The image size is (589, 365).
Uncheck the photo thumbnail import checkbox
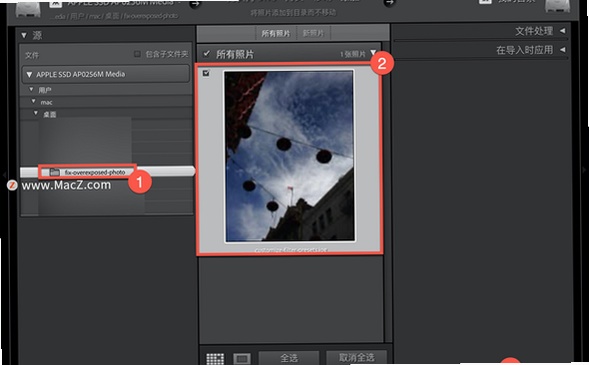coord(206,73)
